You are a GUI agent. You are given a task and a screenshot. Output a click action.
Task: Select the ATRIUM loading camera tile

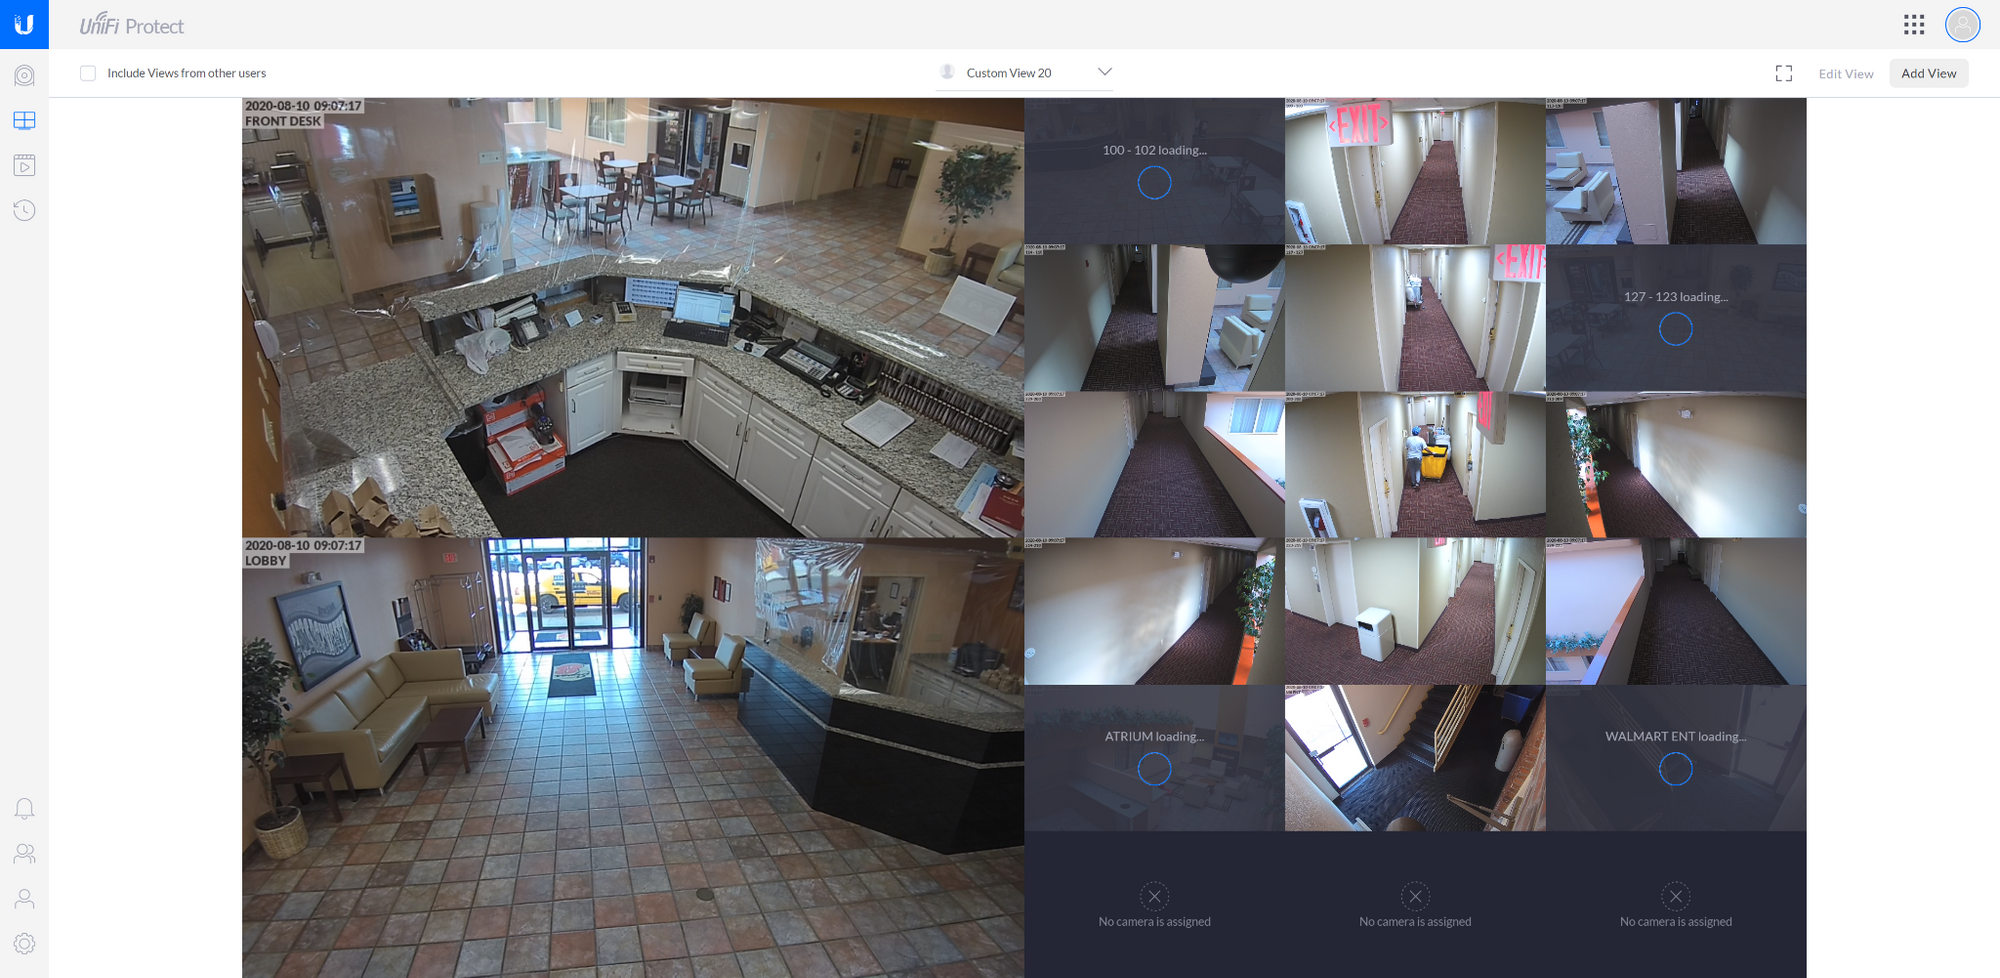1154,757
